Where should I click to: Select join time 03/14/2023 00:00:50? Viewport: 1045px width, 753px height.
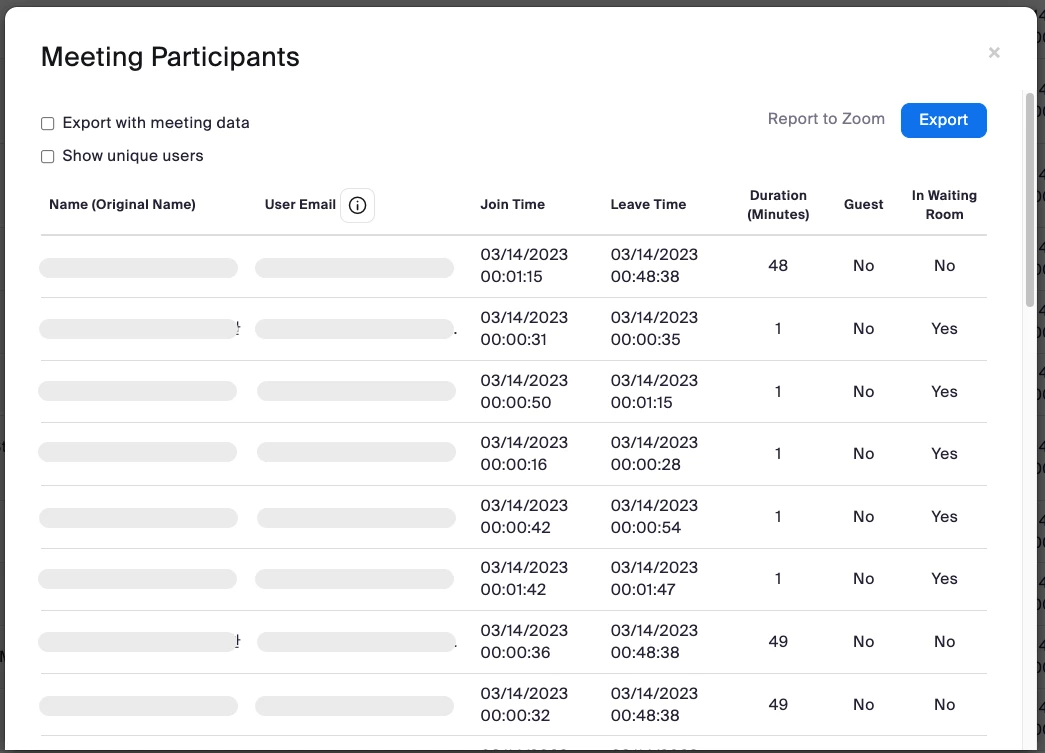coord(524,391)
